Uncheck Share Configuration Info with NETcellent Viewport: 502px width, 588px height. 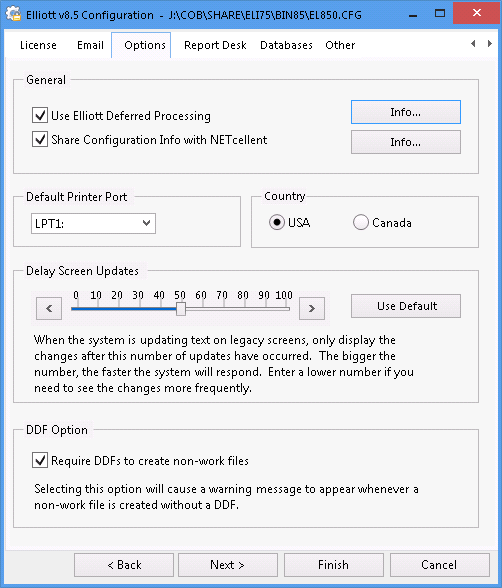(40, 139)
